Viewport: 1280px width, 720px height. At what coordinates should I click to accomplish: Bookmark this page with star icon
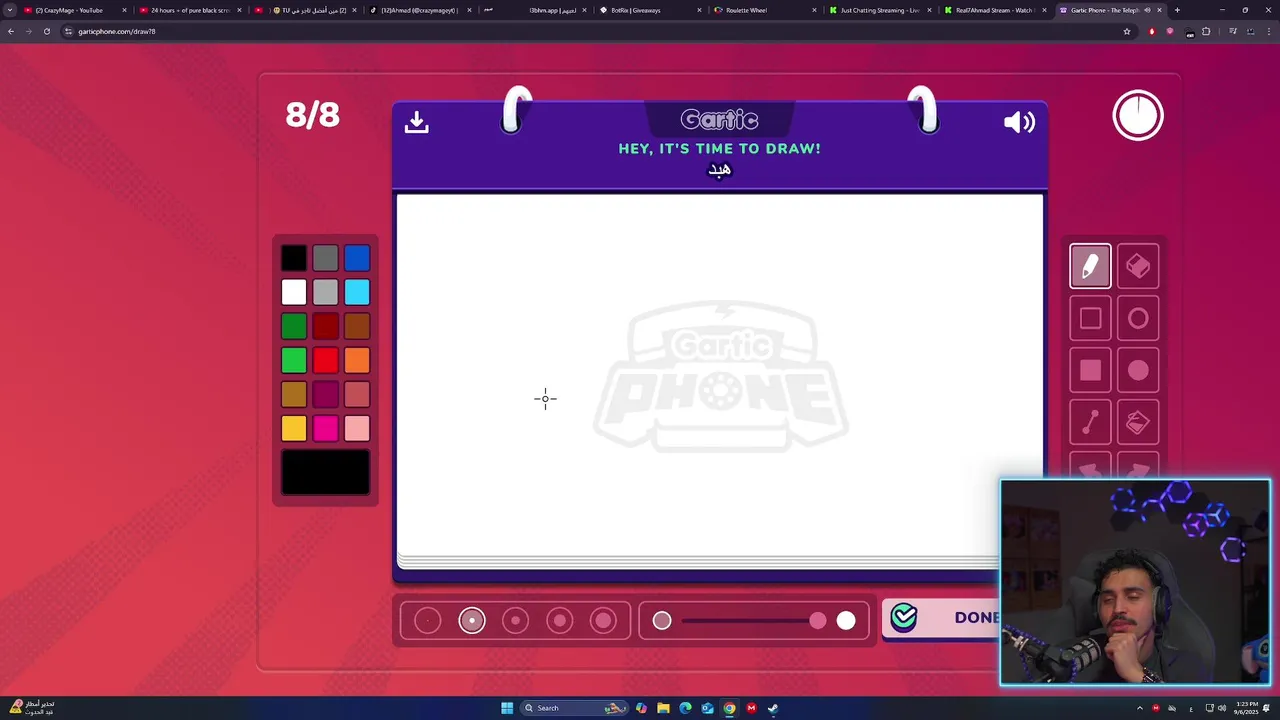click(1127, 31)
